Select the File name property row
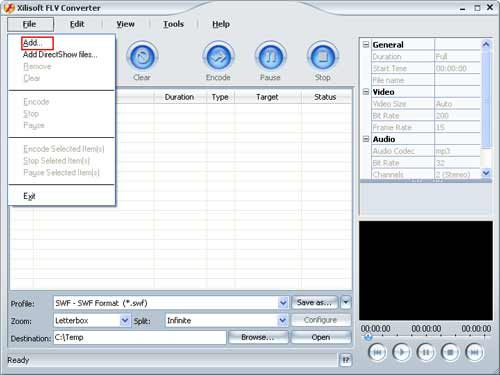The width and height of the screenshot is (500, 375). tap(426, 80)
